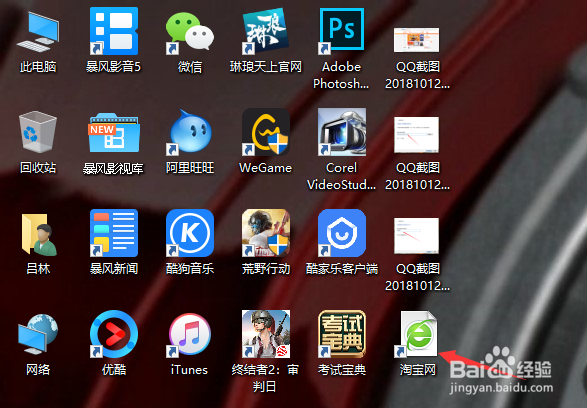587x408 pixels.
Task: Click the 淘宝网 text label
Action: tap(417, 370)
